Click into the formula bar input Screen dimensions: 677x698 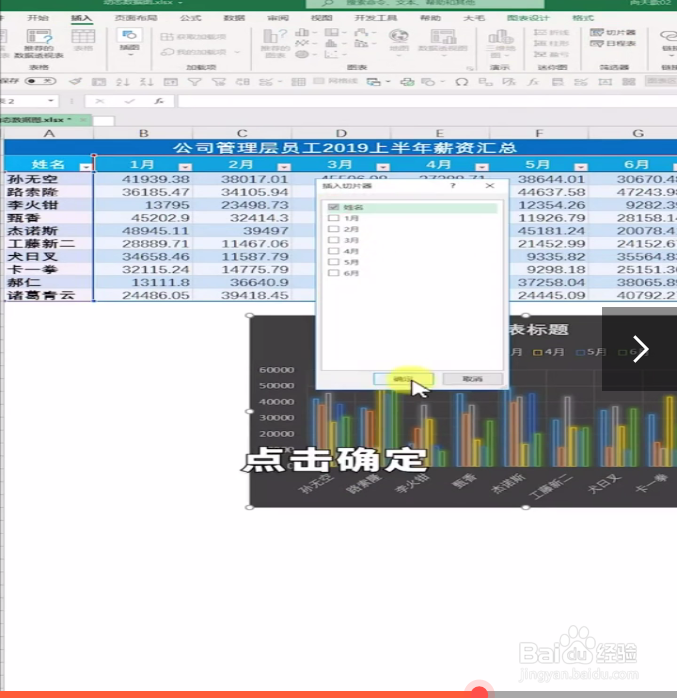click(x=427, y=101)
